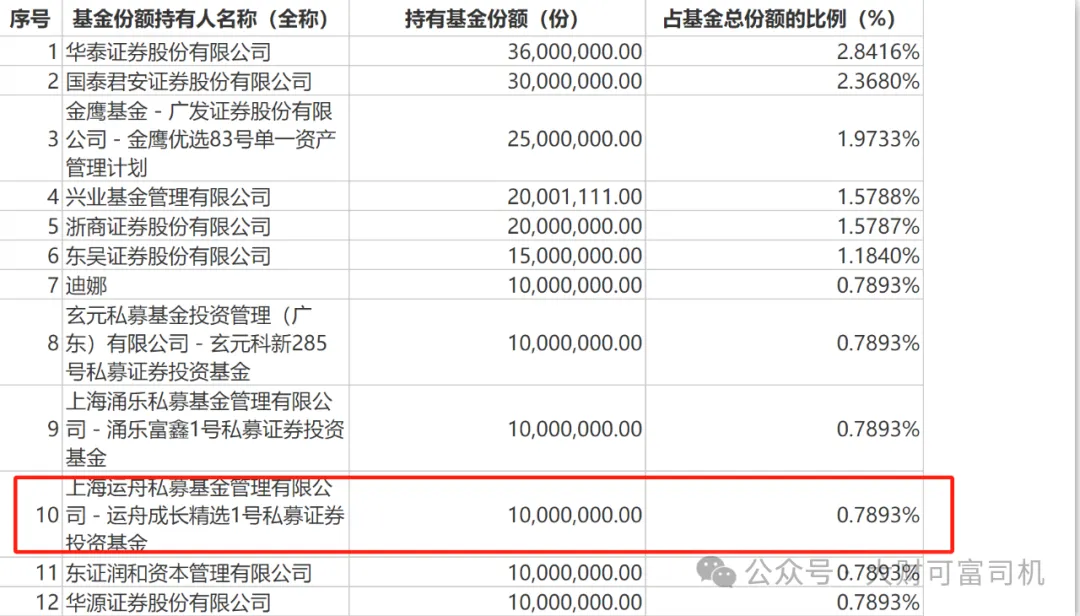Click the amount "30,000,000.00"
The width and height of the screenshot is (1080, 616).
click(574, 81)
